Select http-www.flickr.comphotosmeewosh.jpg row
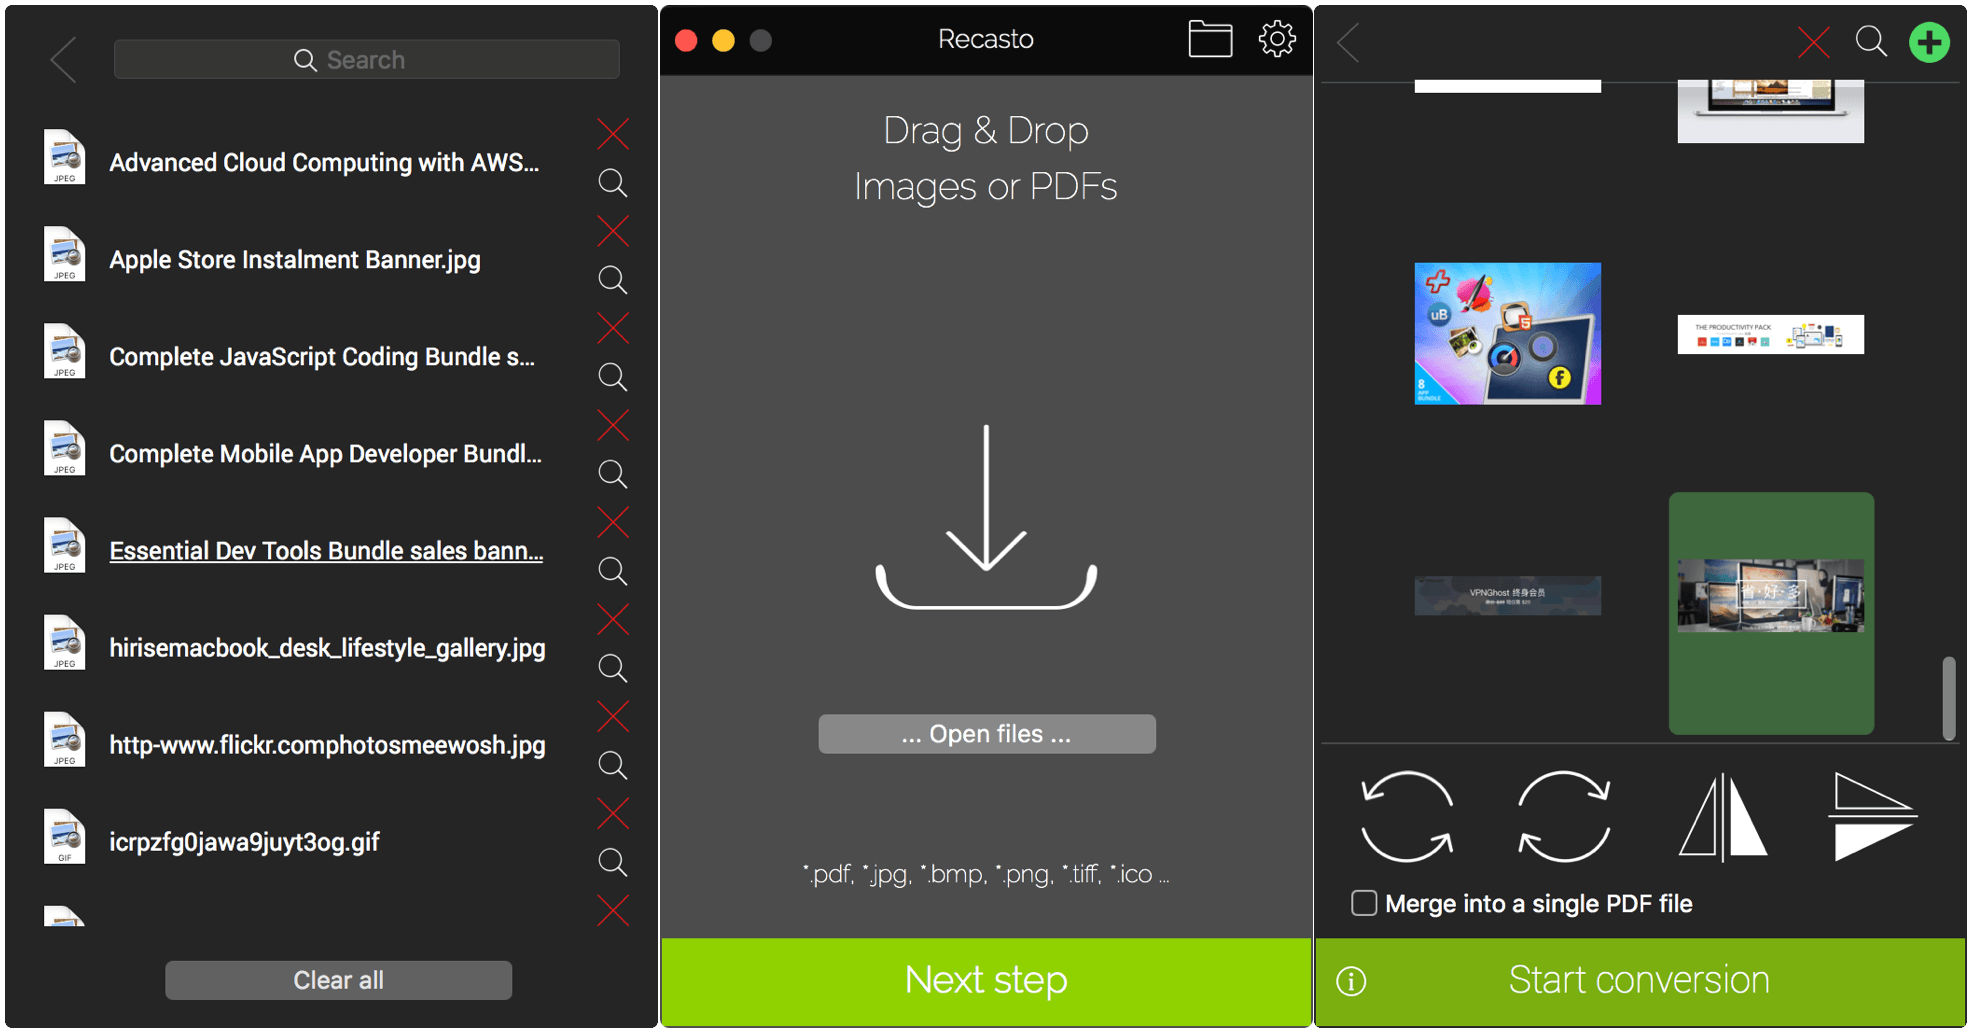The width and height of the screenshot is (1972, 1032). point(327,745)
